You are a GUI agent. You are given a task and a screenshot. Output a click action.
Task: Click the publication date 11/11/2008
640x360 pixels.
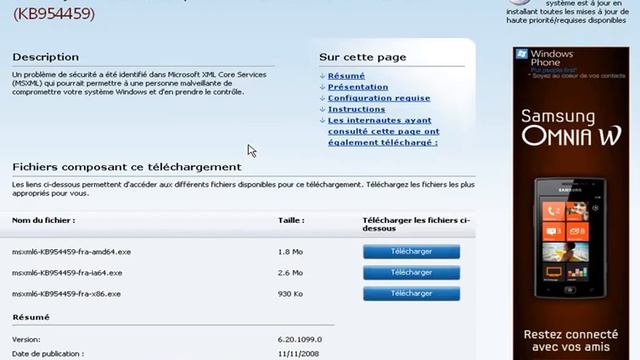[x=298, y=354]
